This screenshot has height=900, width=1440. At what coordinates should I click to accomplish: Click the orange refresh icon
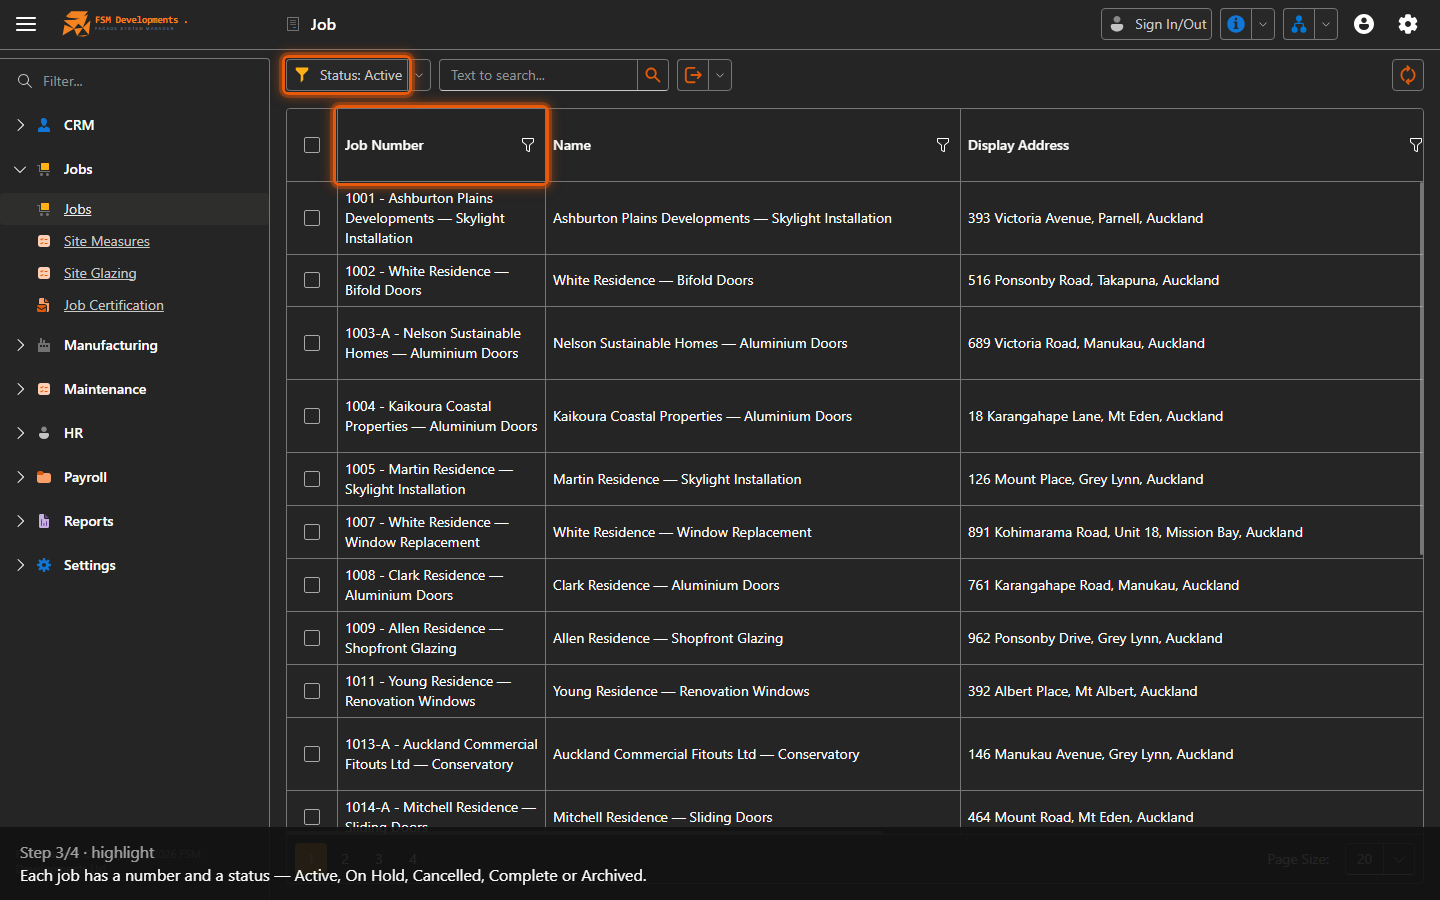click(1407, 75)
